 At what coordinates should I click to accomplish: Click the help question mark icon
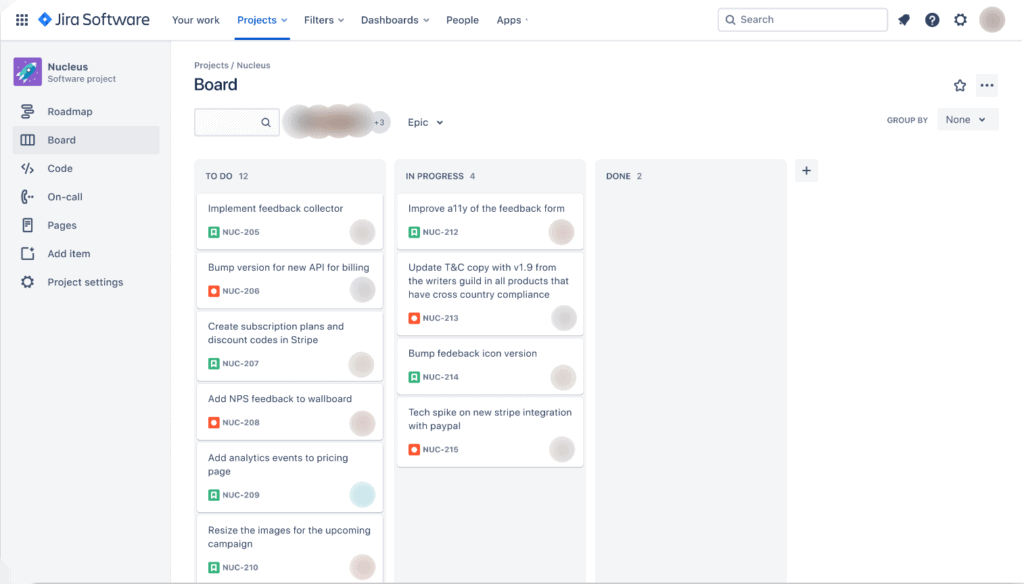pos(932,20)
